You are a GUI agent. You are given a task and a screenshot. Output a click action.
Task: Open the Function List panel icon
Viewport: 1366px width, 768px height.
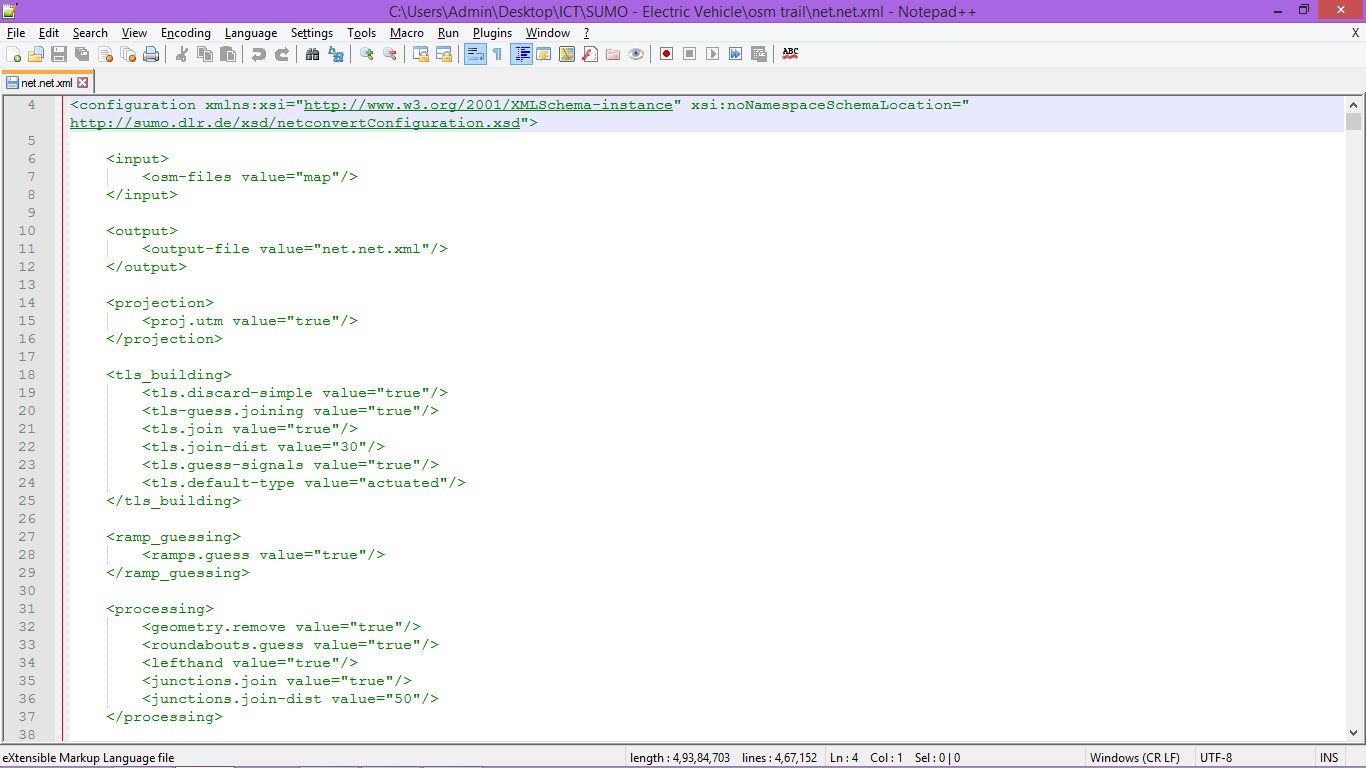coord(590,54)
